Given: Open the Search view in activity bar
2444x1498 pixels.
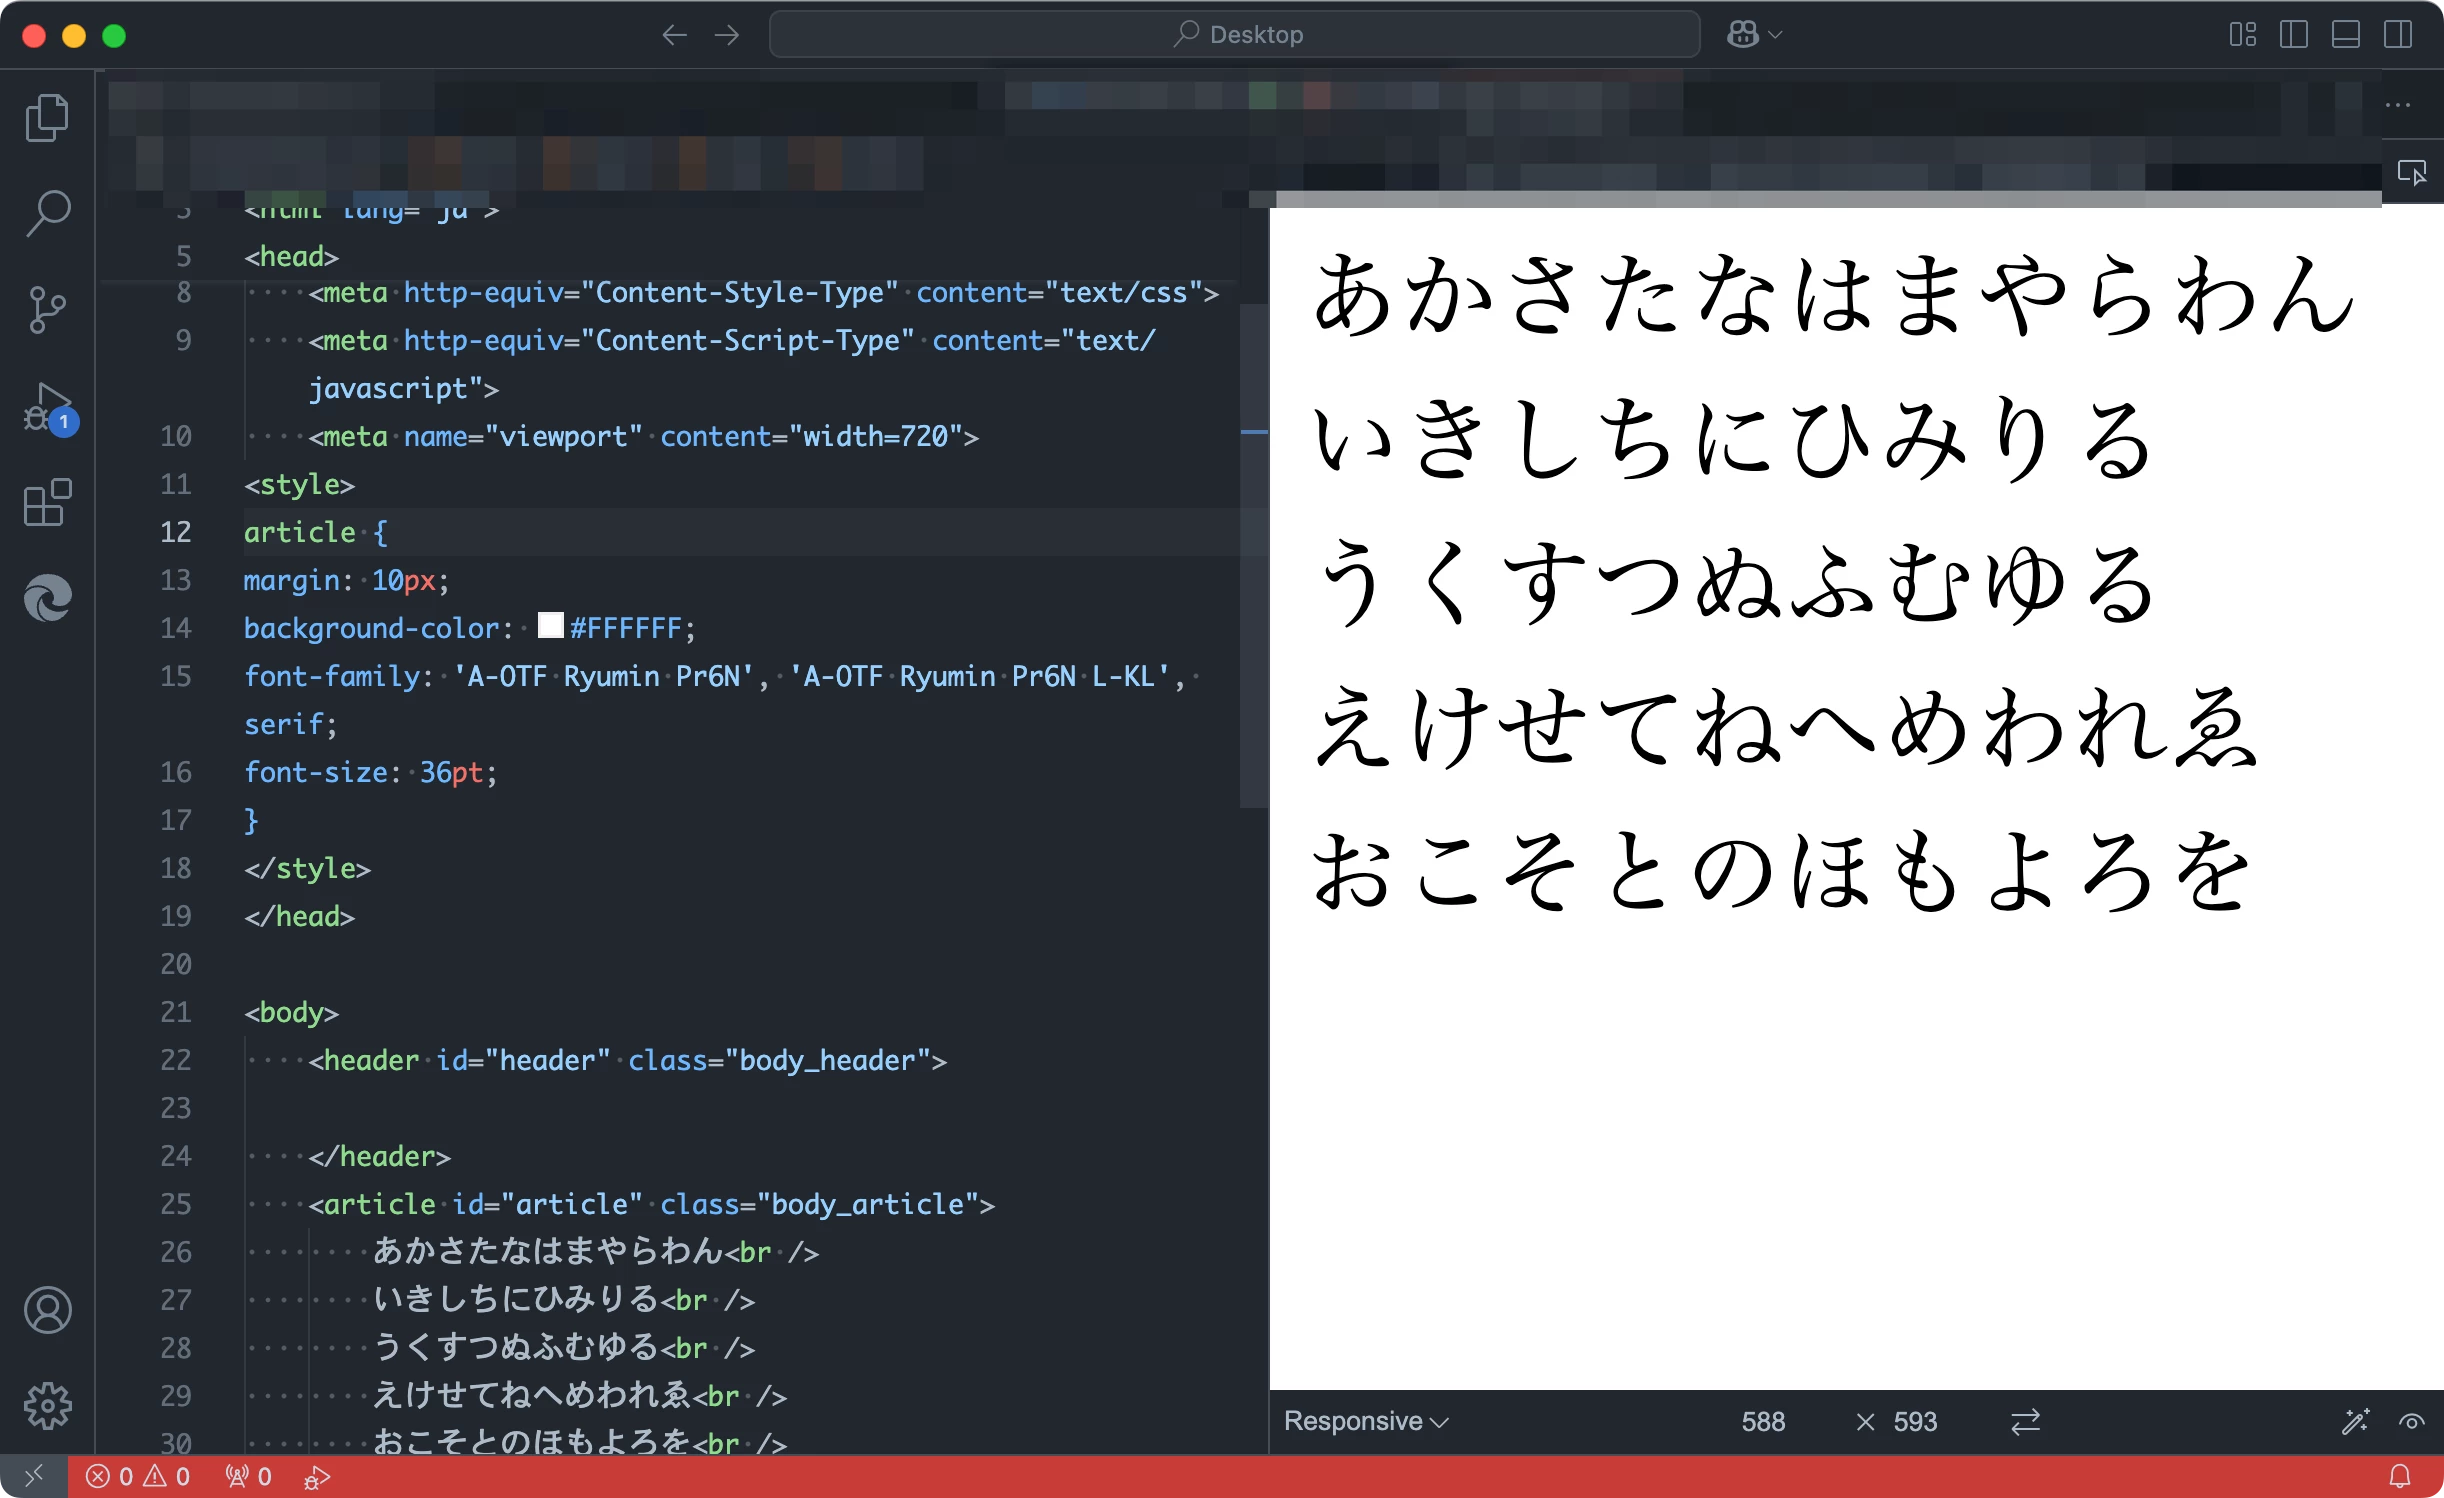Looking at the screenshot, I should [47, 213].
